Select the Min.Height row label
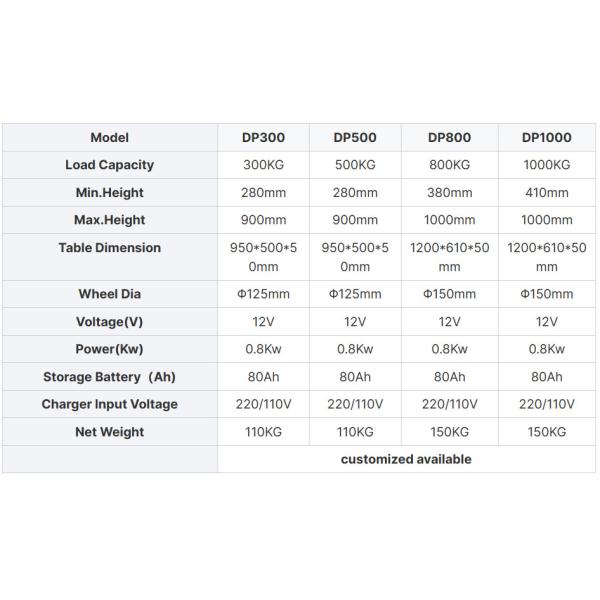 [109, 192]
